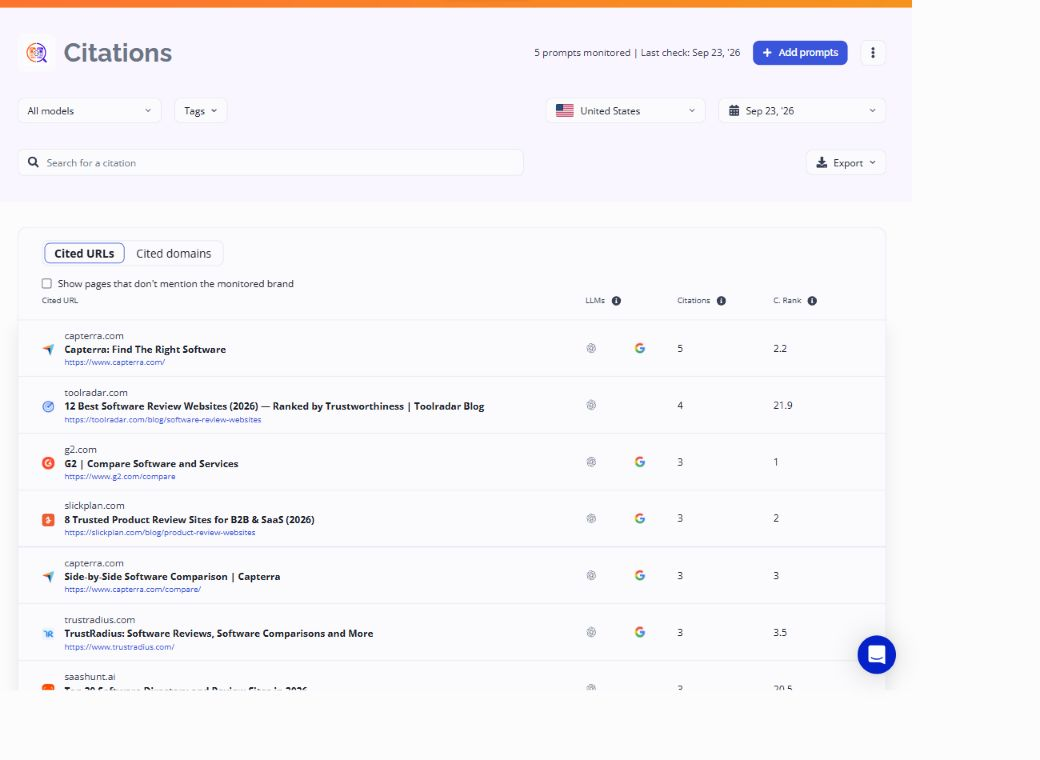The width and height of the screenshot is (1040, 760).
Task: Click the citations count 4 for Toolradar
Action: [680, 405]
